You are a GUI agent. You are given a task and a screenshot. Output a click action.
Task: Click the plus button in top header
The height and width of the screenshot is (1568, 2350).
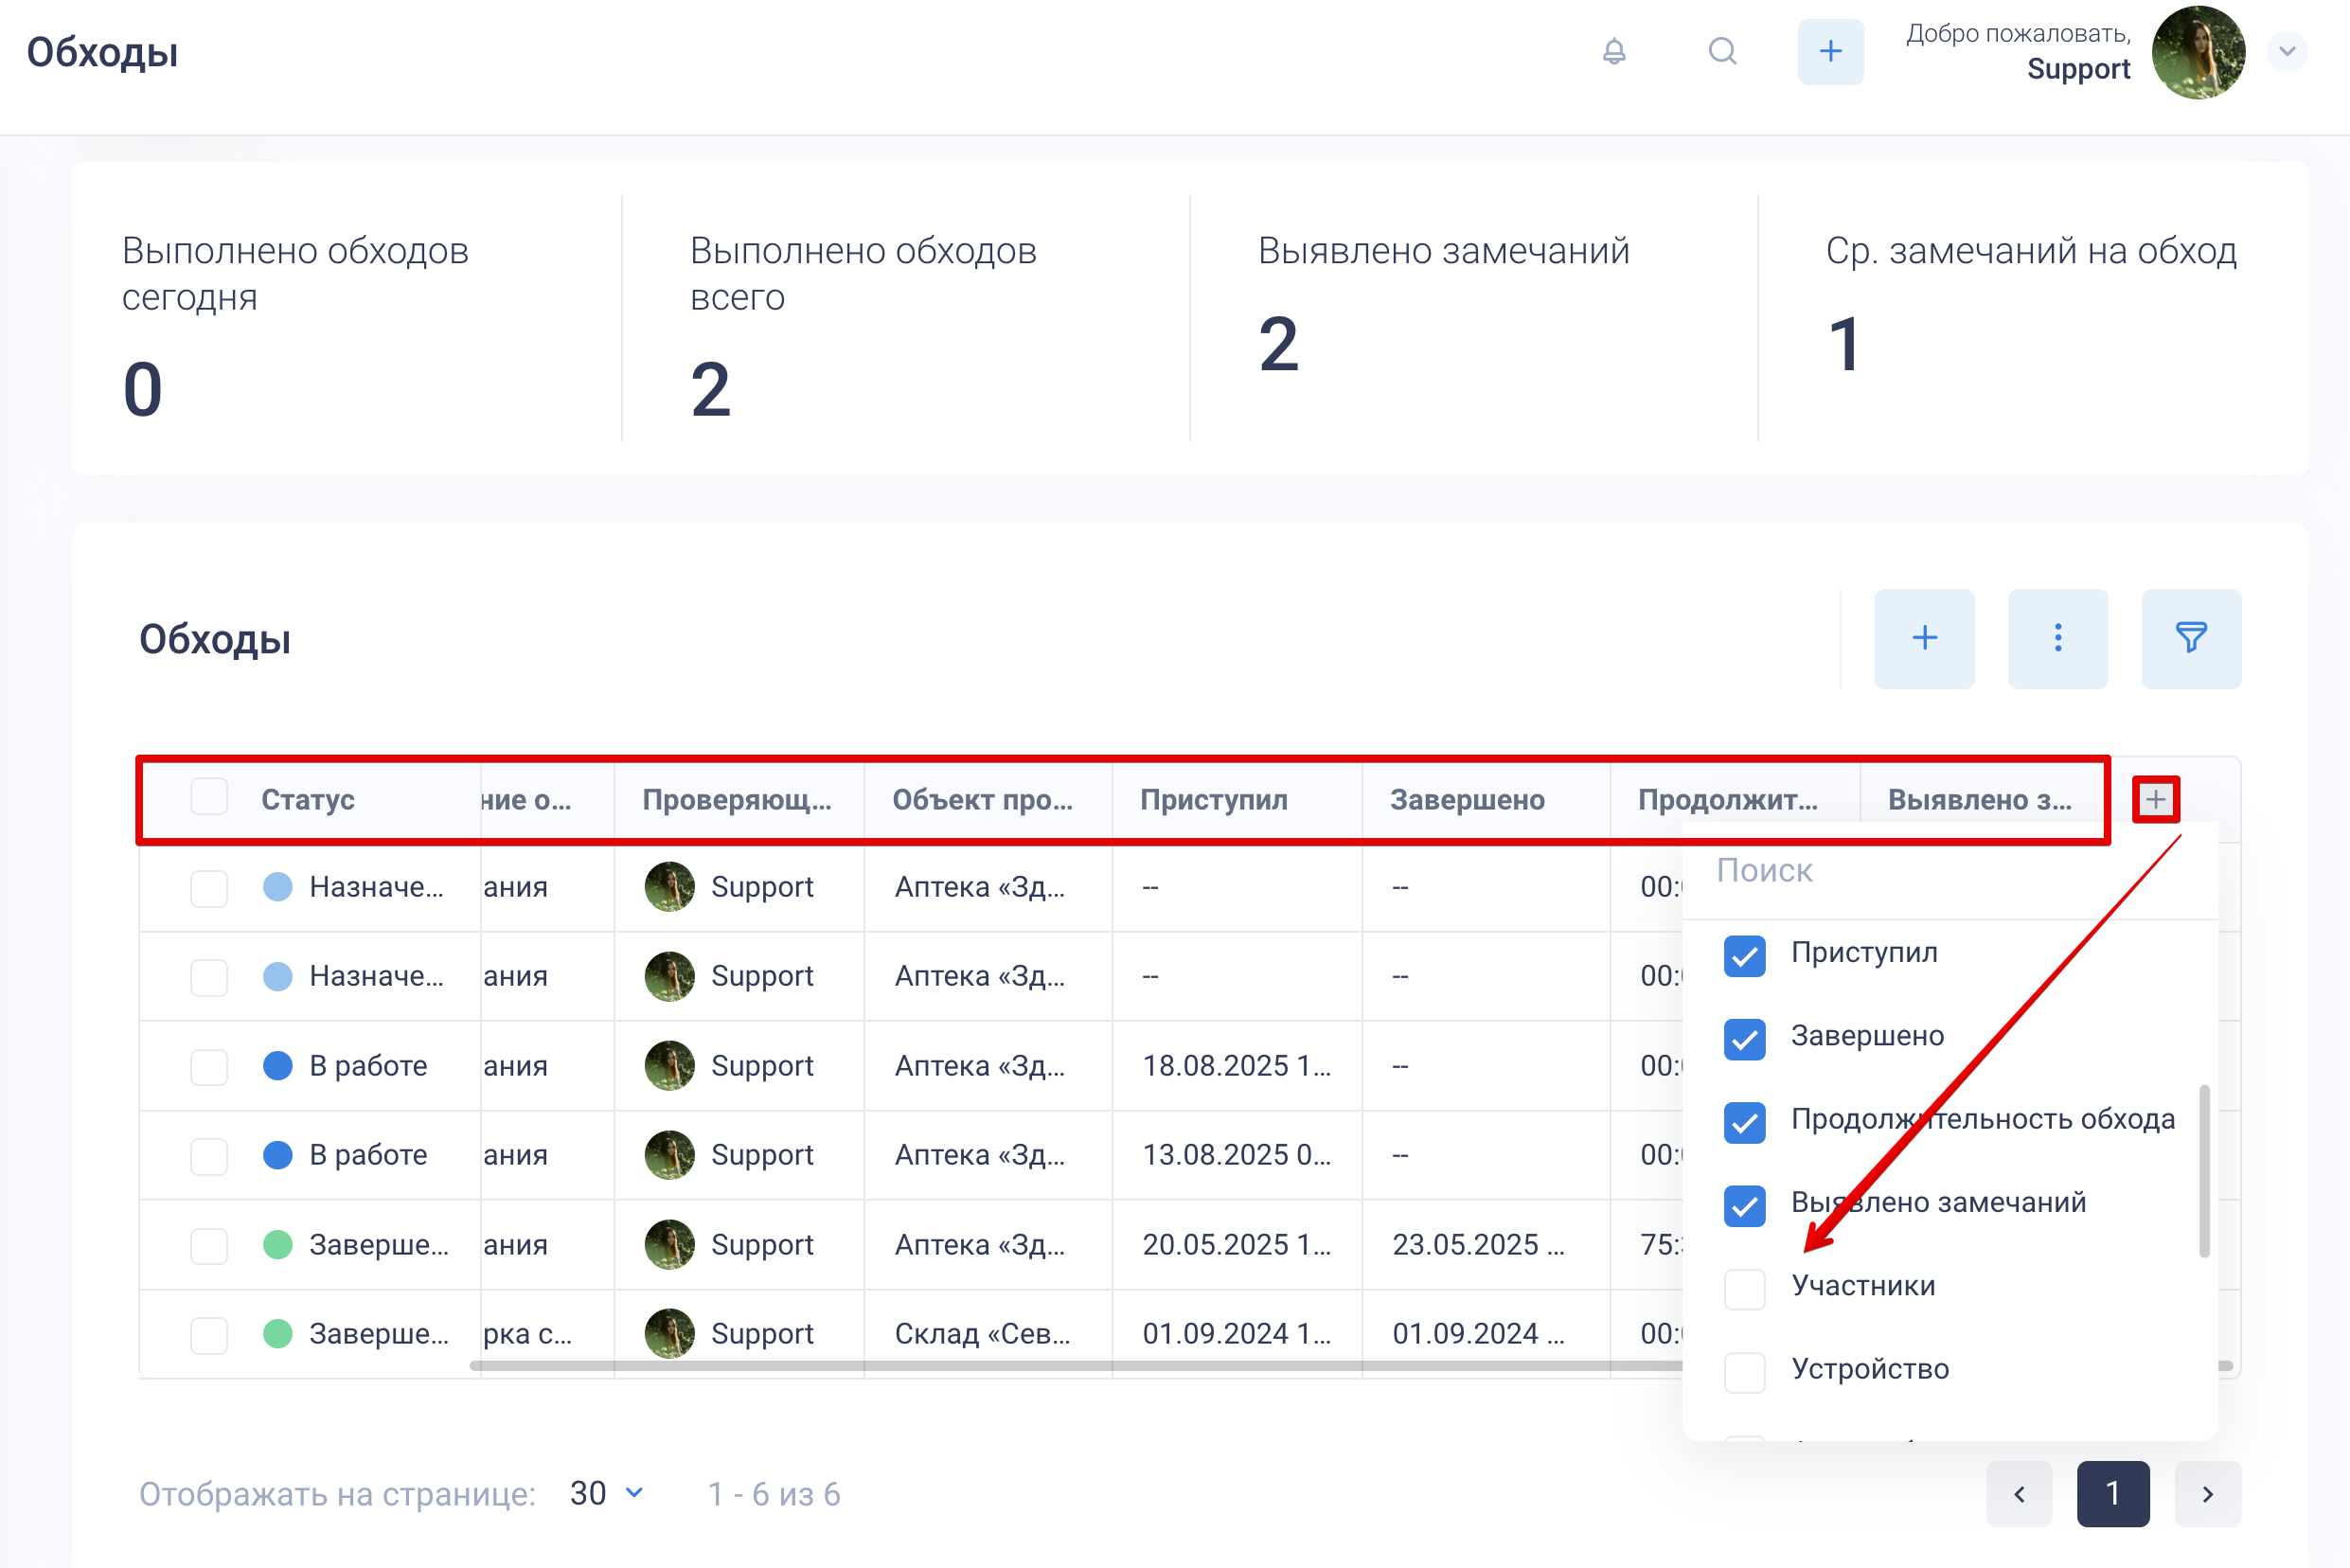pyautogui.click(x=1829, y=51)
